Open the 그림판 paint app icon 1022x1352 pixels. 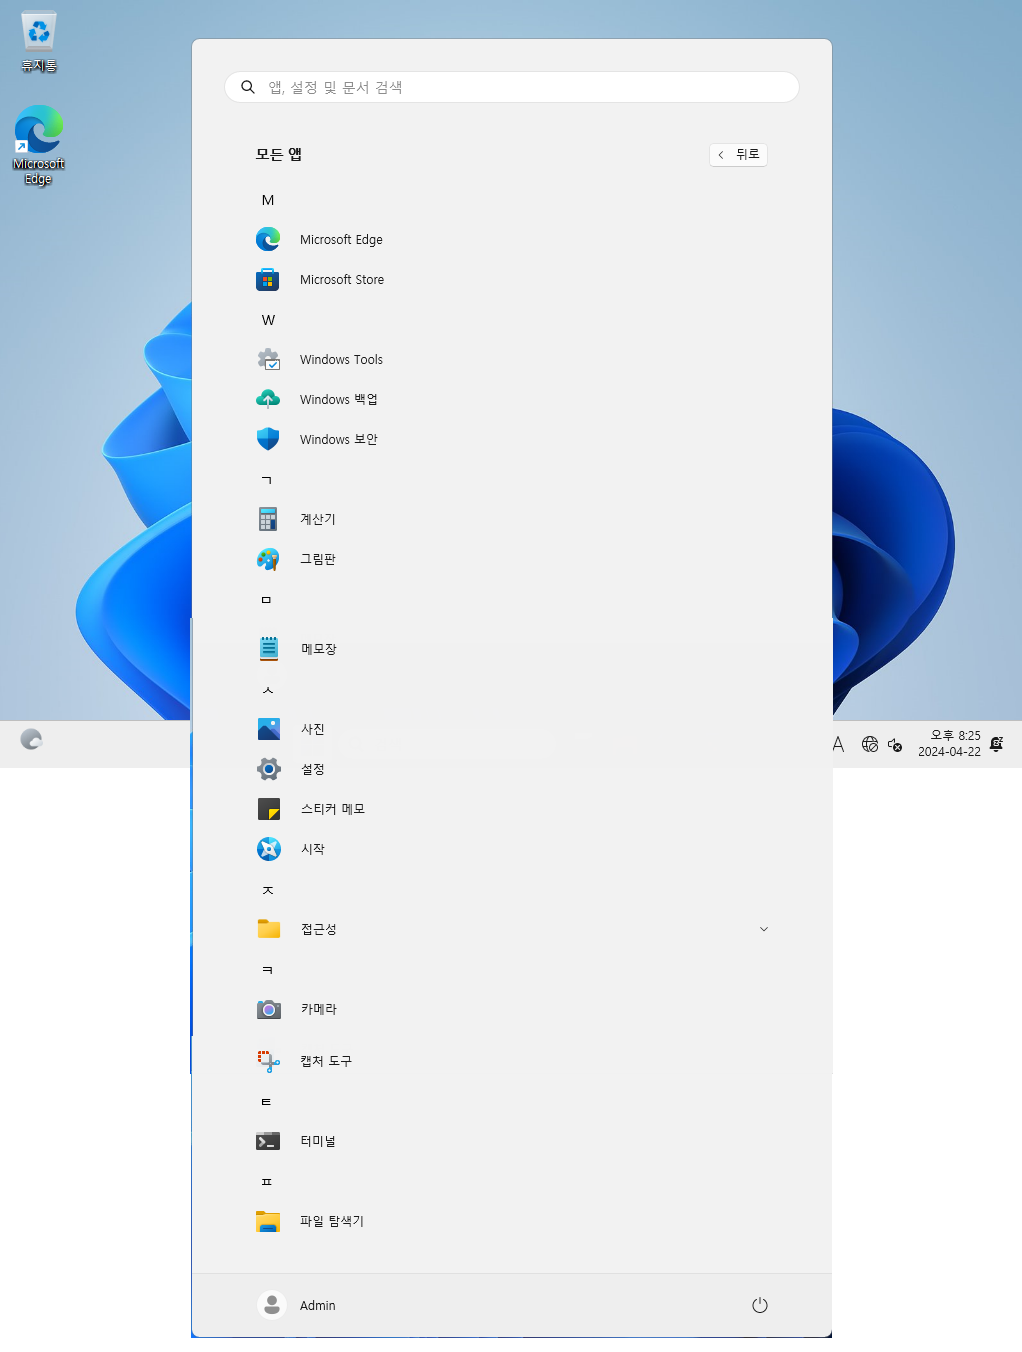(x=268, y=559)
